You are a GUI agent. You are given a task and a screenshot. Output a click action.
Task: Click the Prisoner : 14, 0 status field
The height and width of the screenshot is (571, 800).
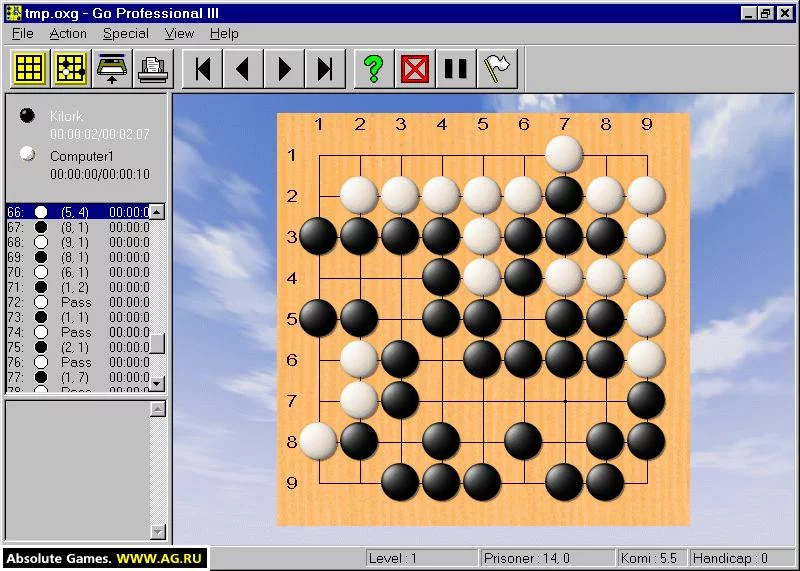click(x=546, y=558)
